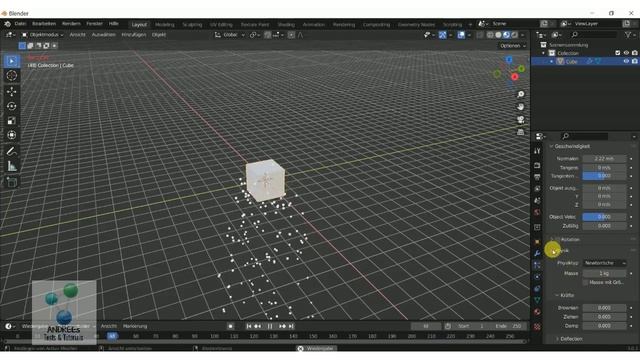Open the Optionen dropdown
Viewport: 640px width, 360px height.
click(x=513, y=46)
